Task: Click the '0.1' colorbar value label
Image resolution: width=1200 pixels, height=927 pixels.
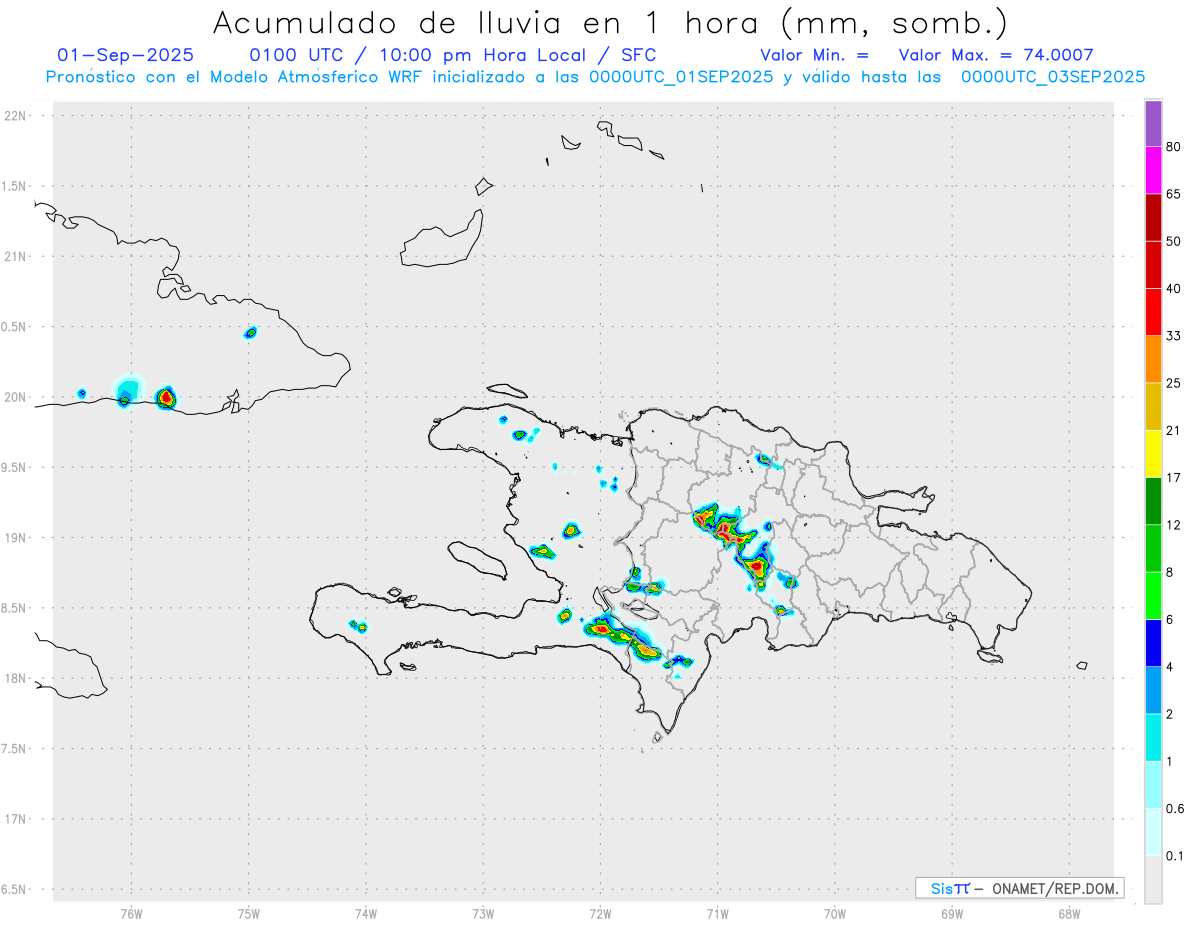Action: [1176, 856]
